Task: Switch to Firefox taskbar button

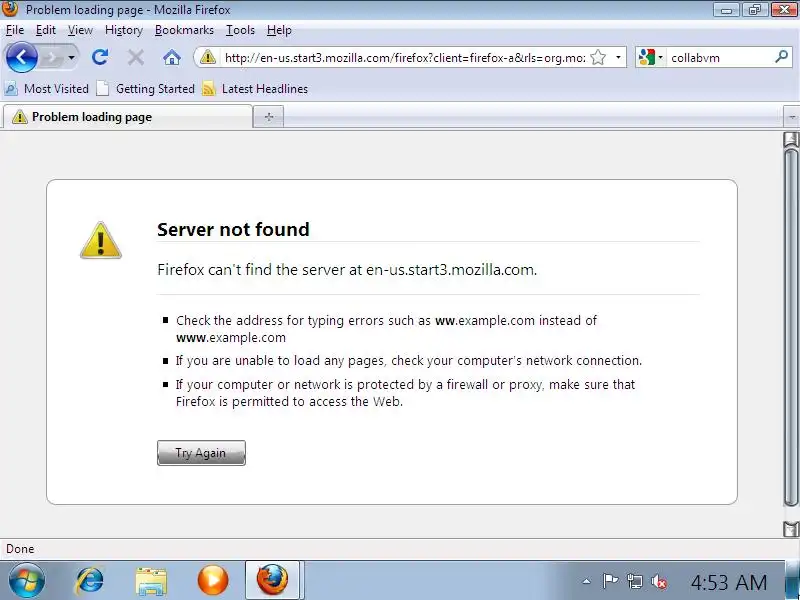Action: click(272, 580)
